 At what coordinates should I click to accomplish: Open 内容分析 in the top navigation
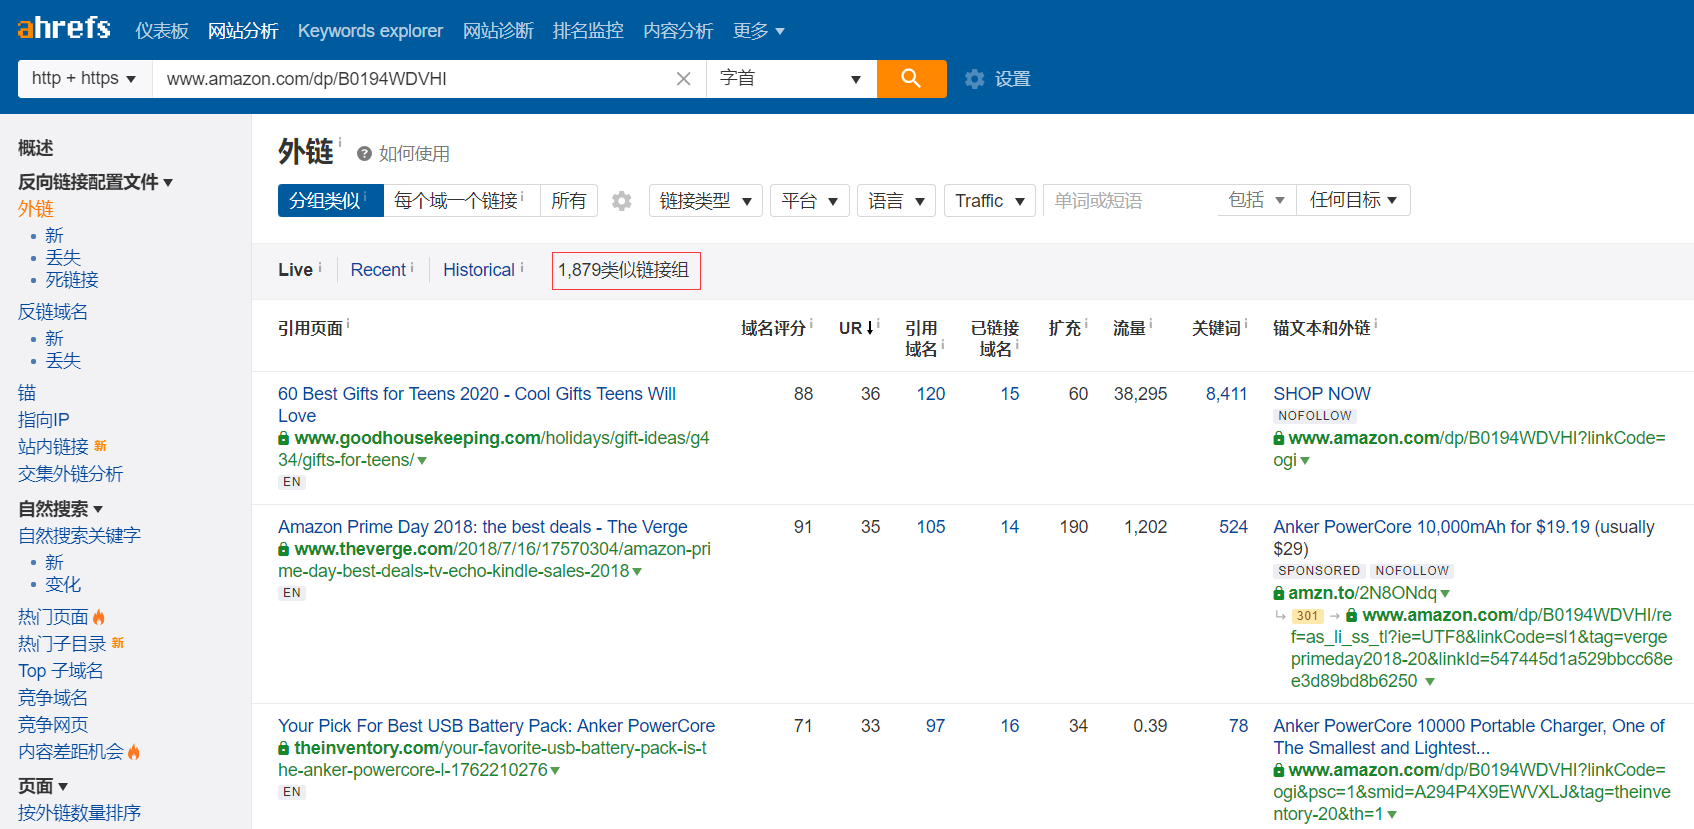678,31
